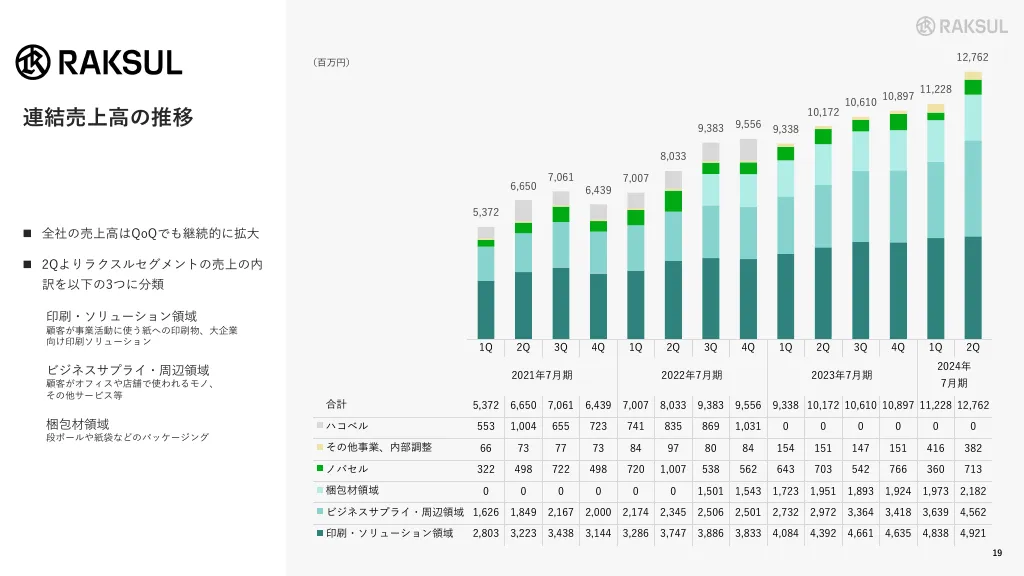Viewport: 1024px width, 576px height.
Task: Click the 2022年7月期 period label
Action: [x=692, y=375]
